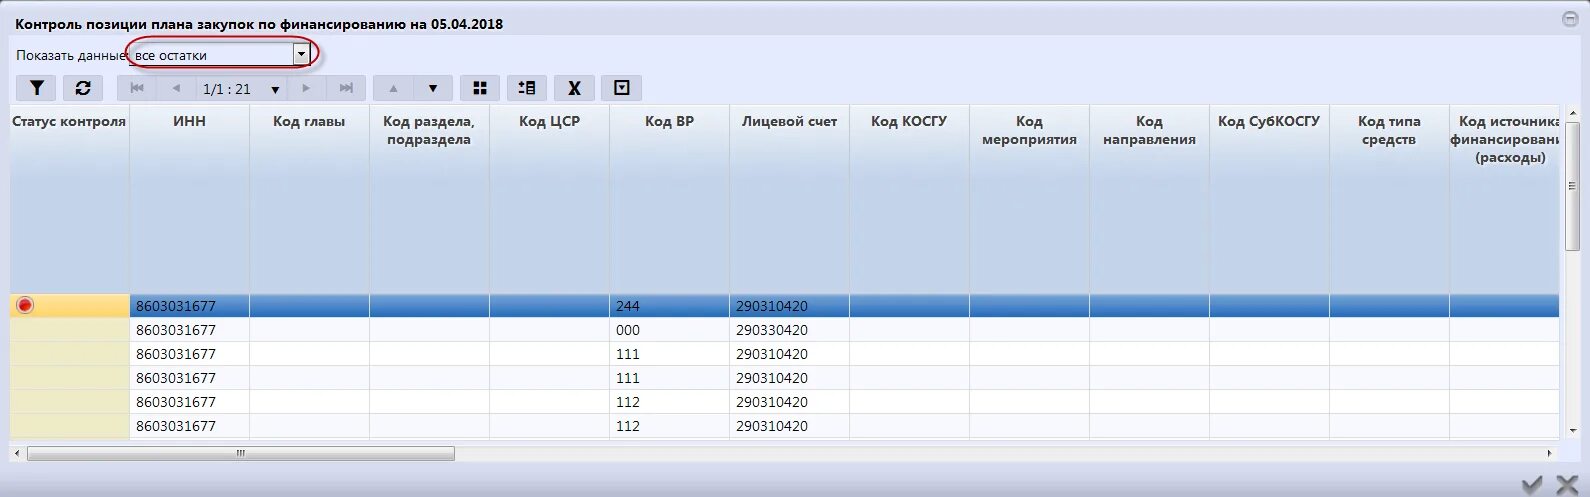Image resolution: width=1590 pixels, height=497 pixels.
Task: Go to the next page
Action: pyautogui.click(x=306, y=88)
